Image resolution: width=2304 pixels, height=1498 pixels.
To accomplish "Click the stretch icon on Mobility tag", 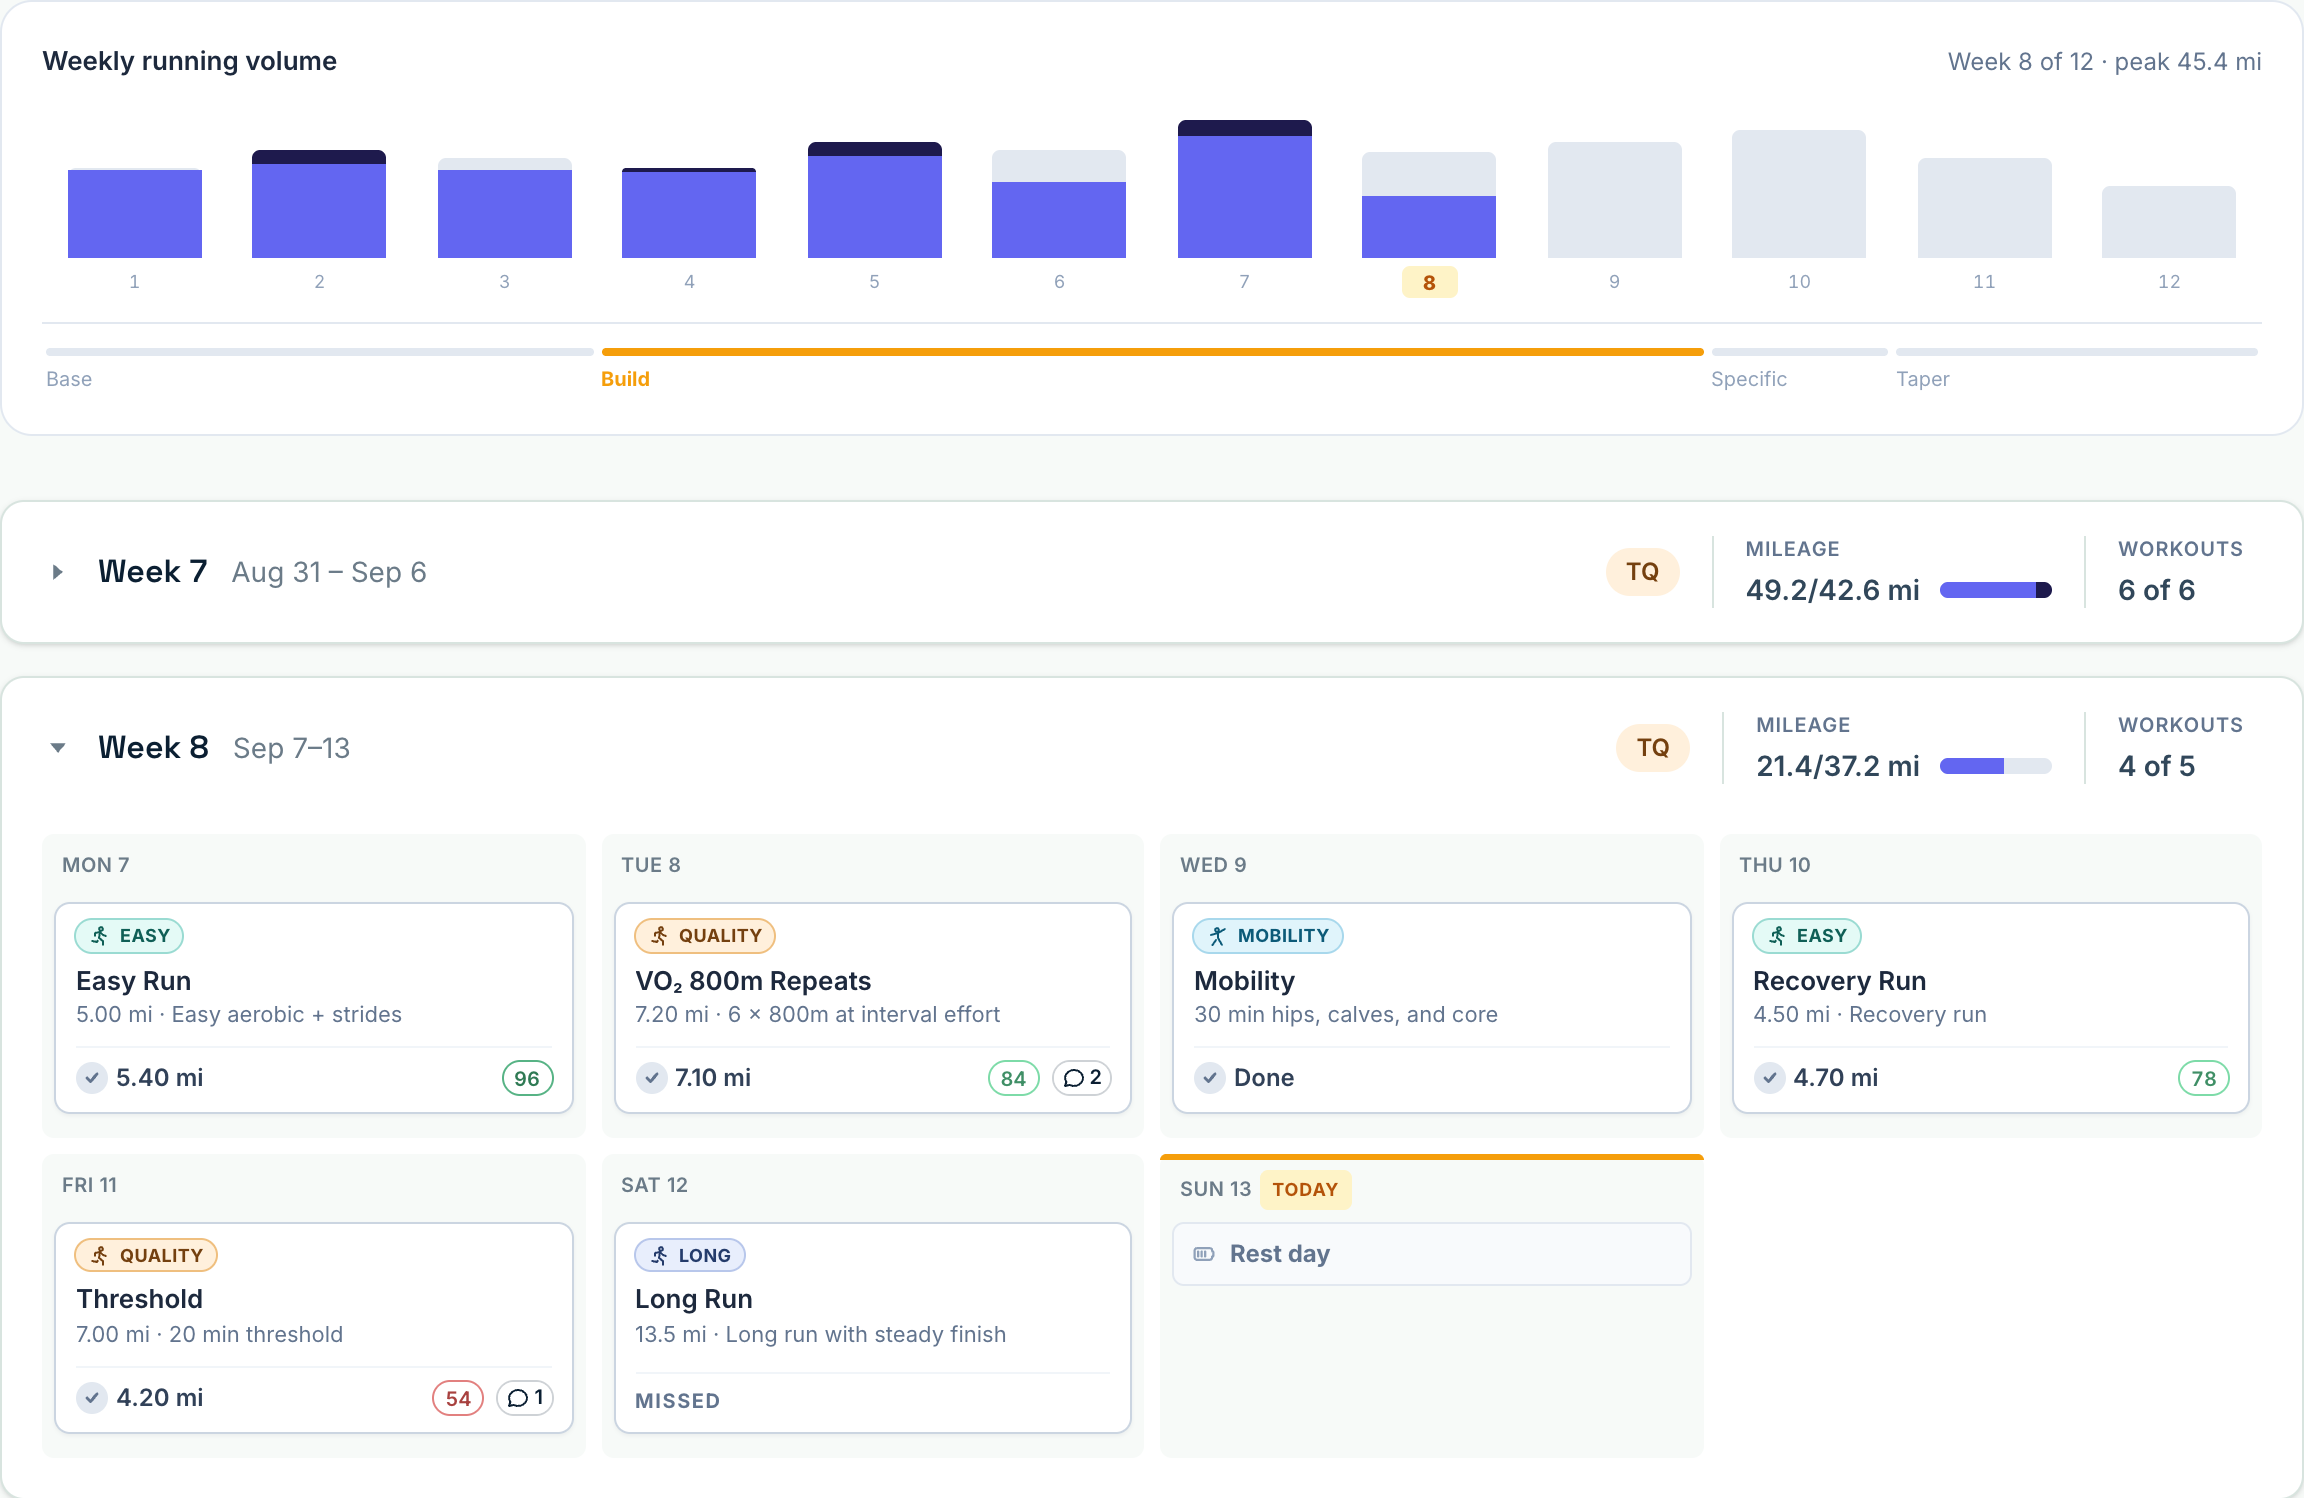I will tap(1218, 936).
